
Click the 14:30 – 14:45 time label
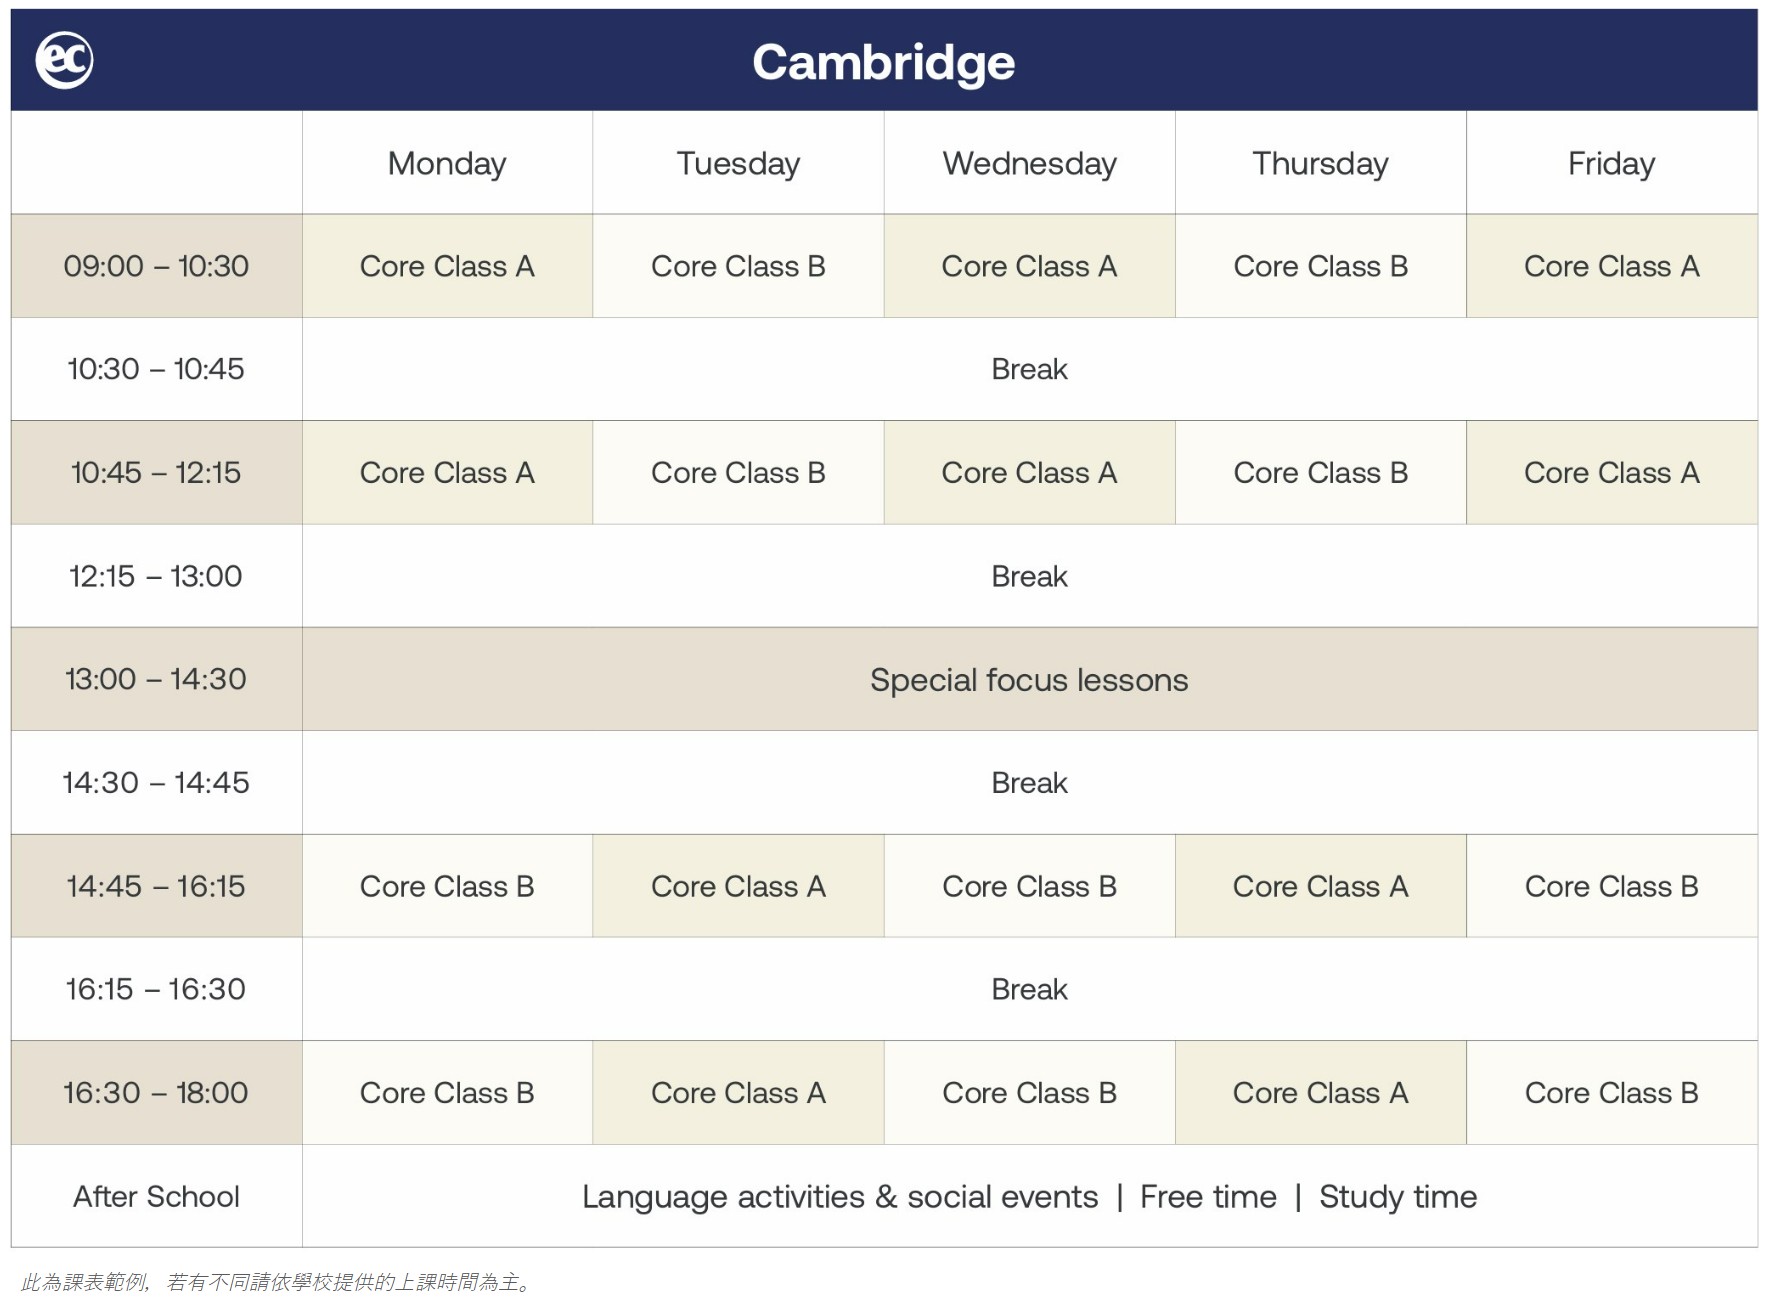pyautogui.click(x=156, y=782)
